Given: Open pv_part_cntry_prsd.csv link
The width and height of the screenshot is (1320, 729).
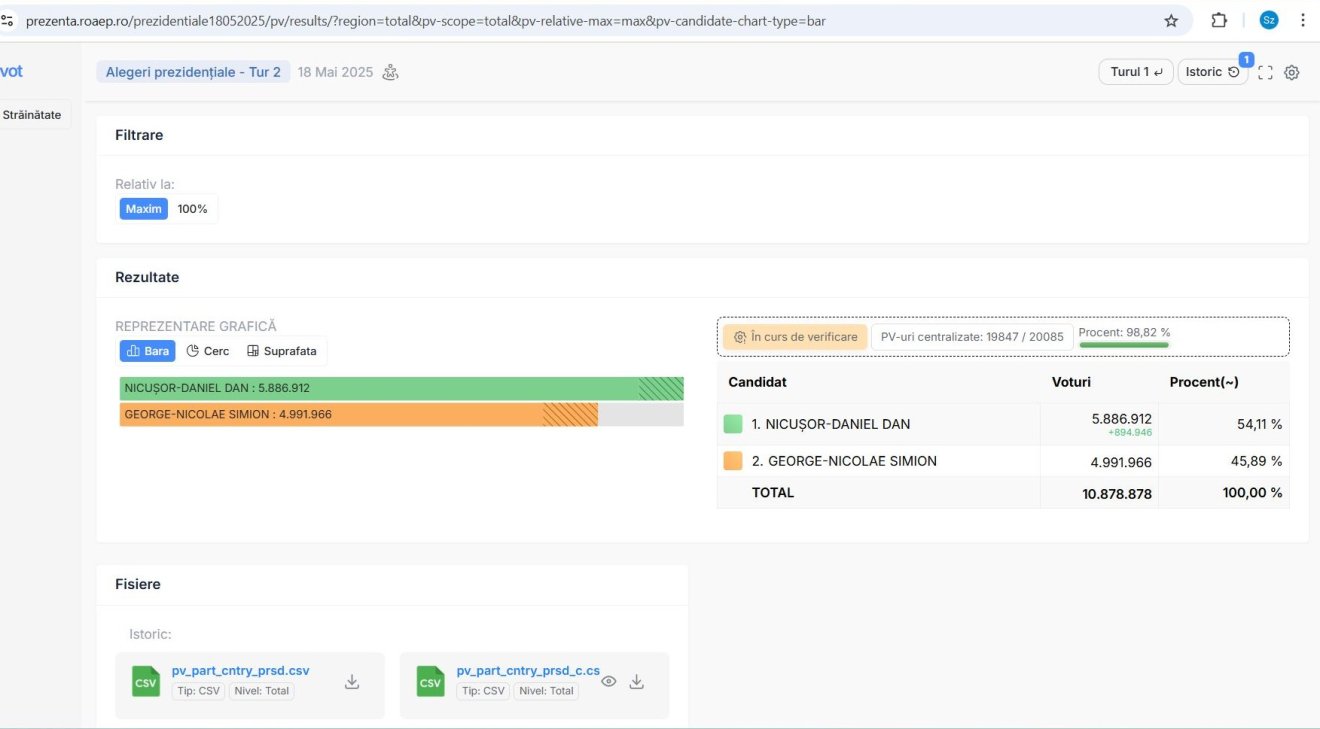Looking at the screenshot, I should click(x=241, y=671).
